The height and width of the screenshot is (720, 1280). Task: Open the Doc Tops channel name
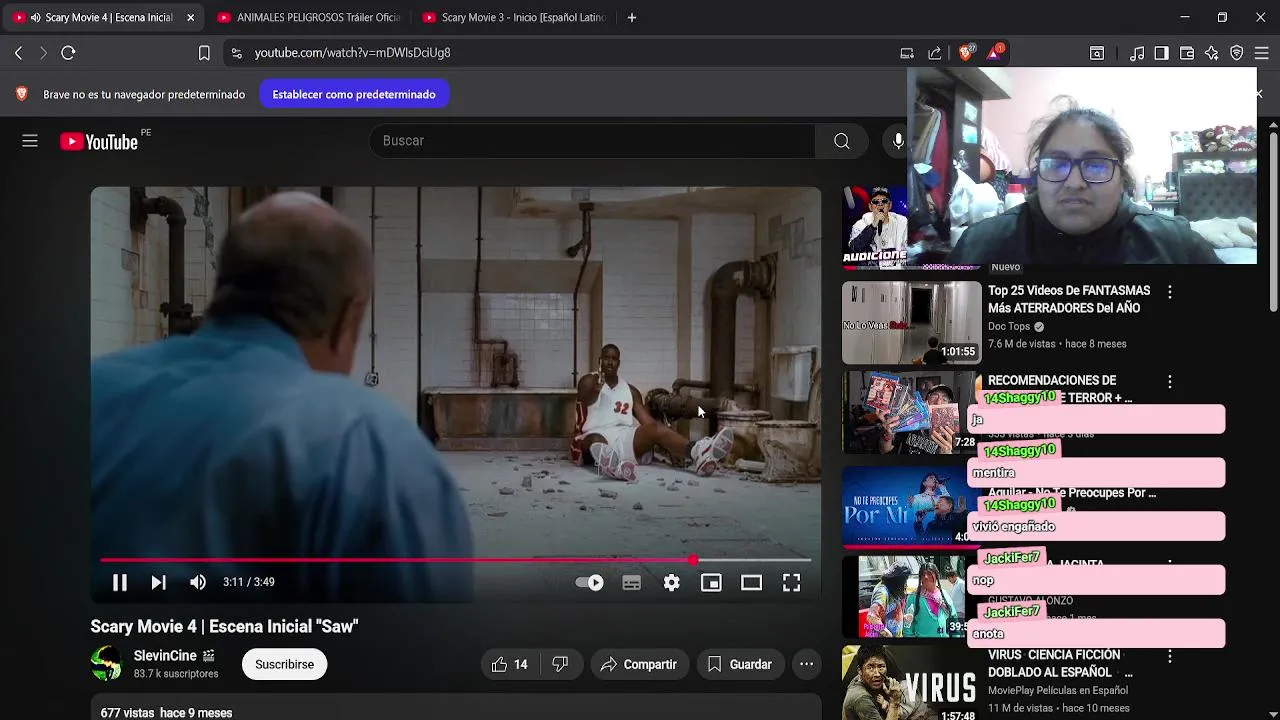tap(1009, 326)
